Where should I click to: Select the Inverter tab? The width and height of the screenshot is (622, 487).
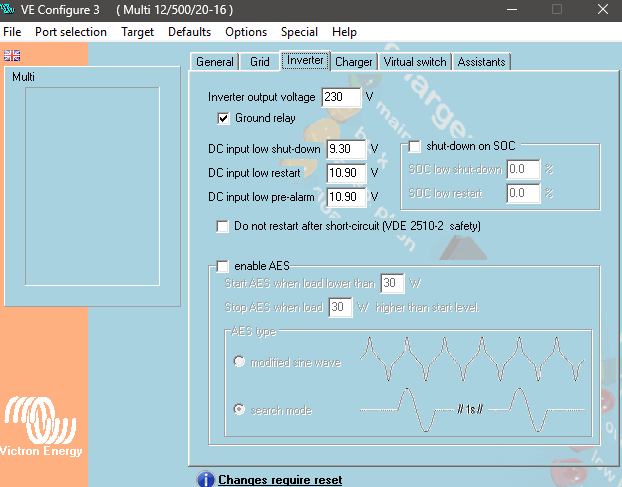(305, 60)
